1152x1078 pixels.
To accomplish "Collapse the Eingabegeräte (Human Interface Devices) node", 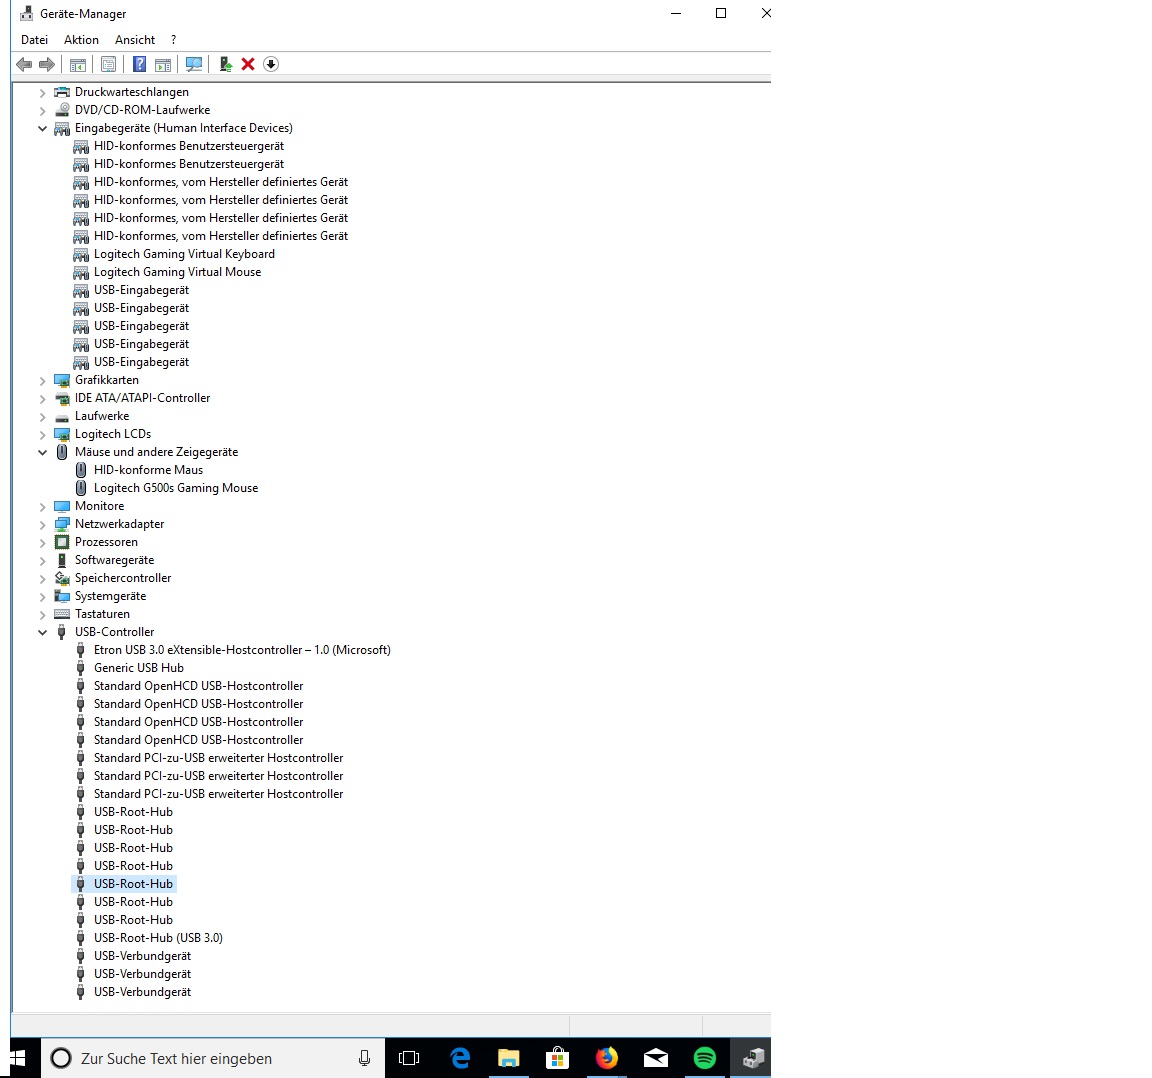I will click(43, 128).
